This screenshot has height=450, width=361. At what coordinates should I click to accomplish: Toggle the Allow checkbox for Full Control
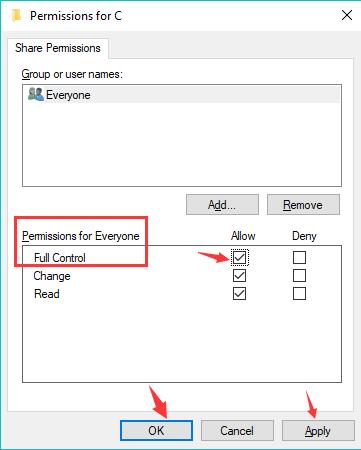(x=240, y=257)
